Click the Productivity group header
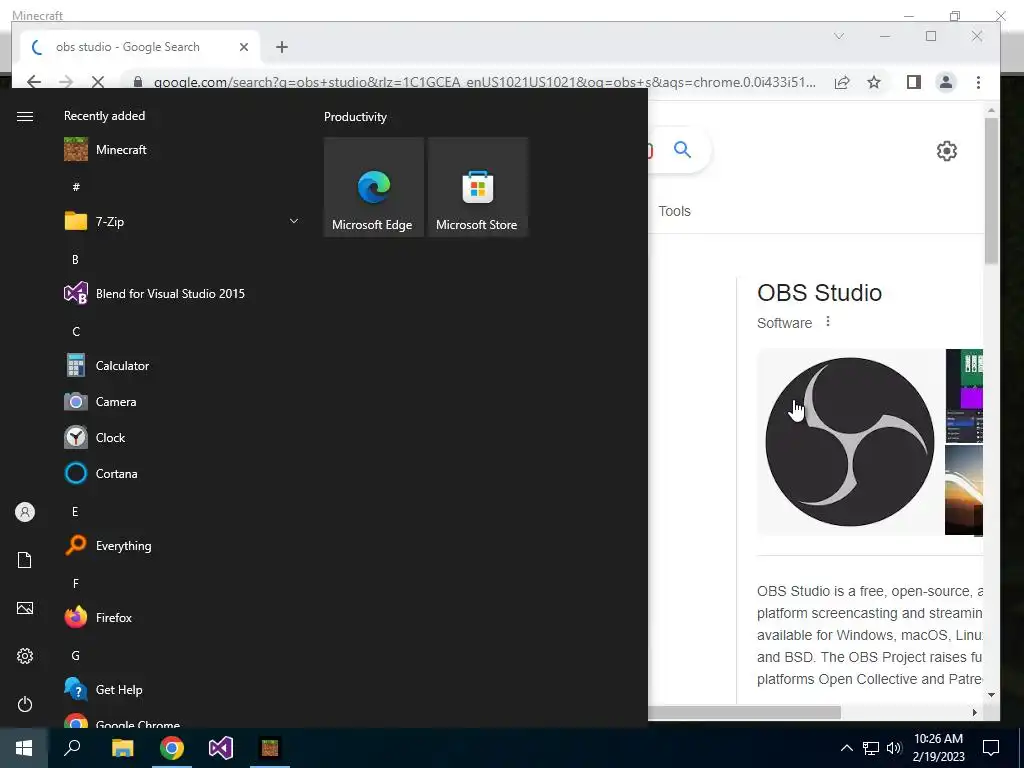This screenshot has width=1024, height=768. tap(355, 117)
